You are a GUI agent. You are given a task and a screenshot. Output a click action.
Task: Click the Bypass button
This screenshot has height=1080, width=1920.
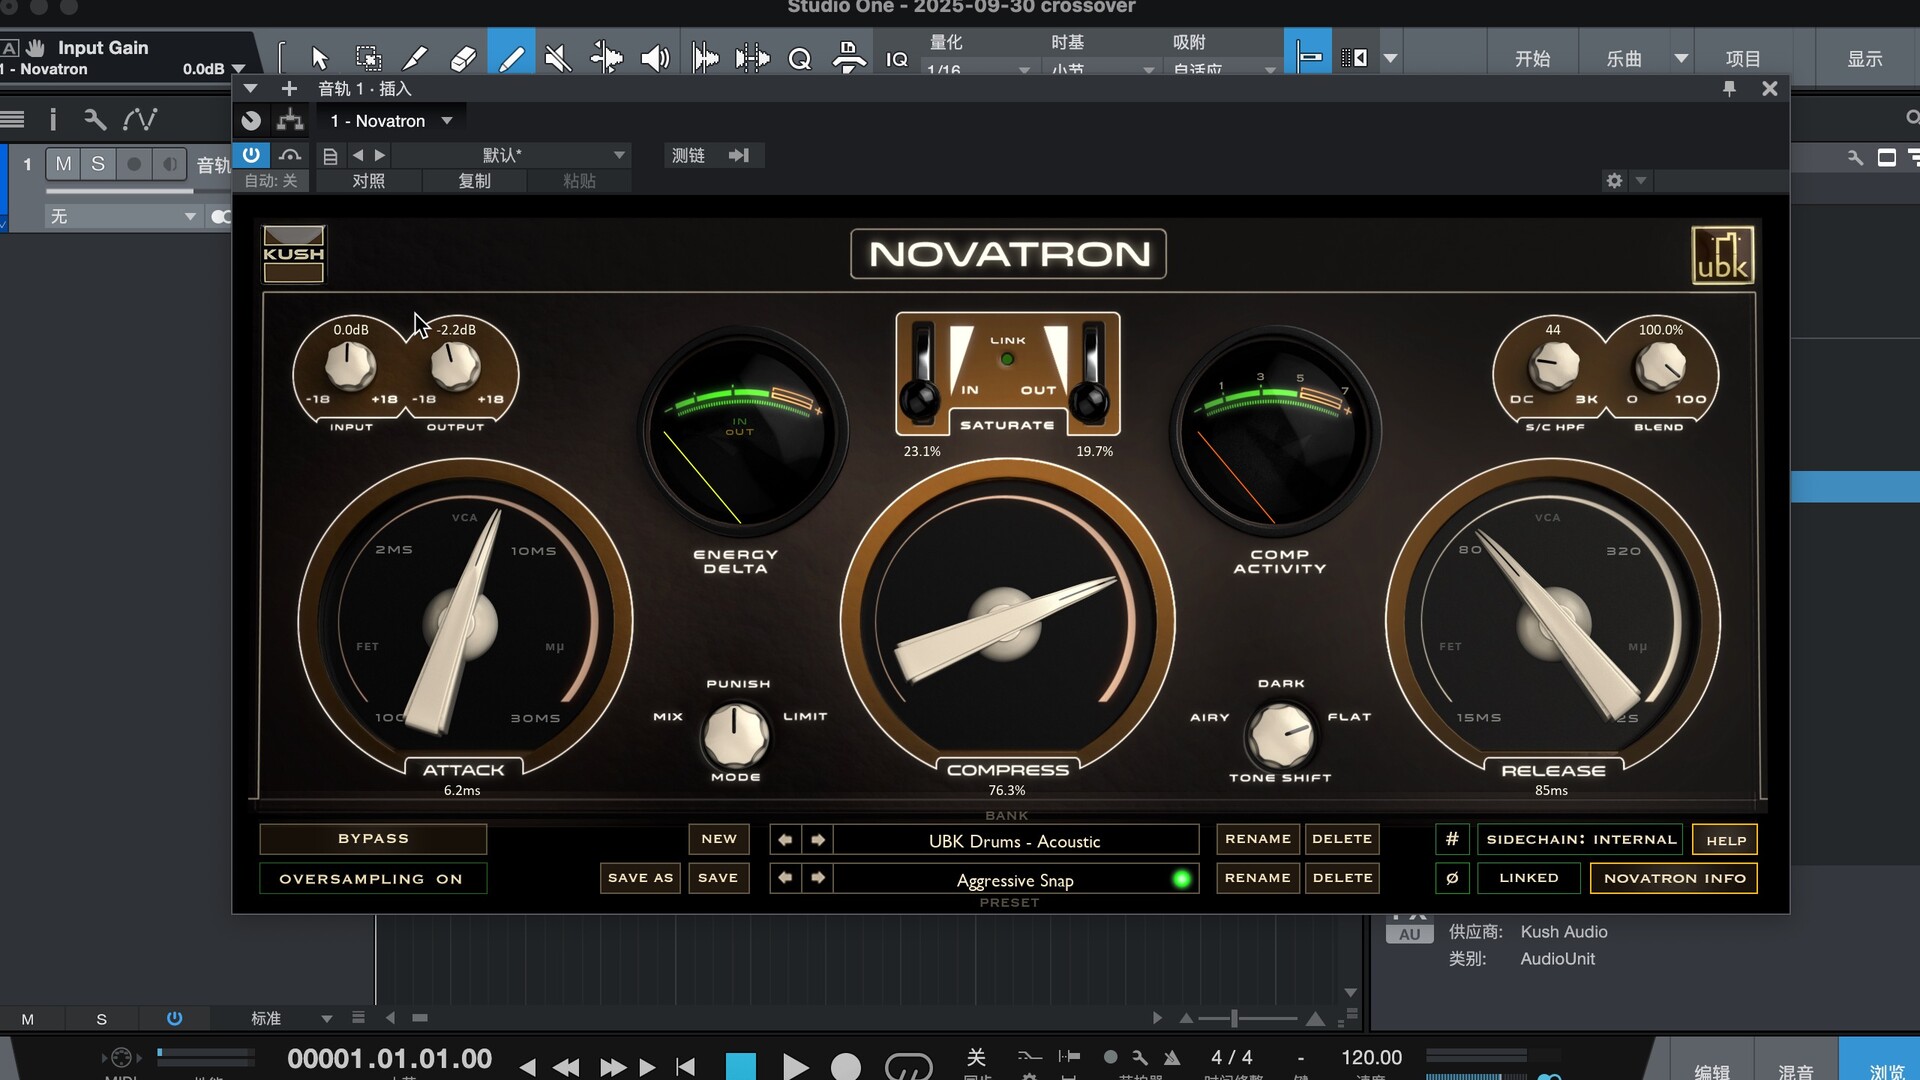pyautogui.click(x=373, y=839)
